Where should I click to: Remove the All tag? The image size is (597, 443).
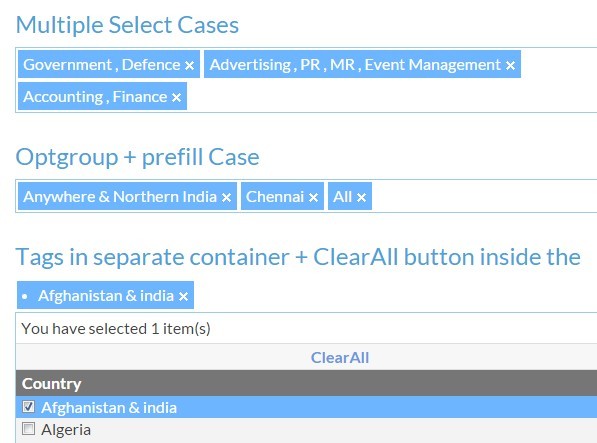coord(361,198)
